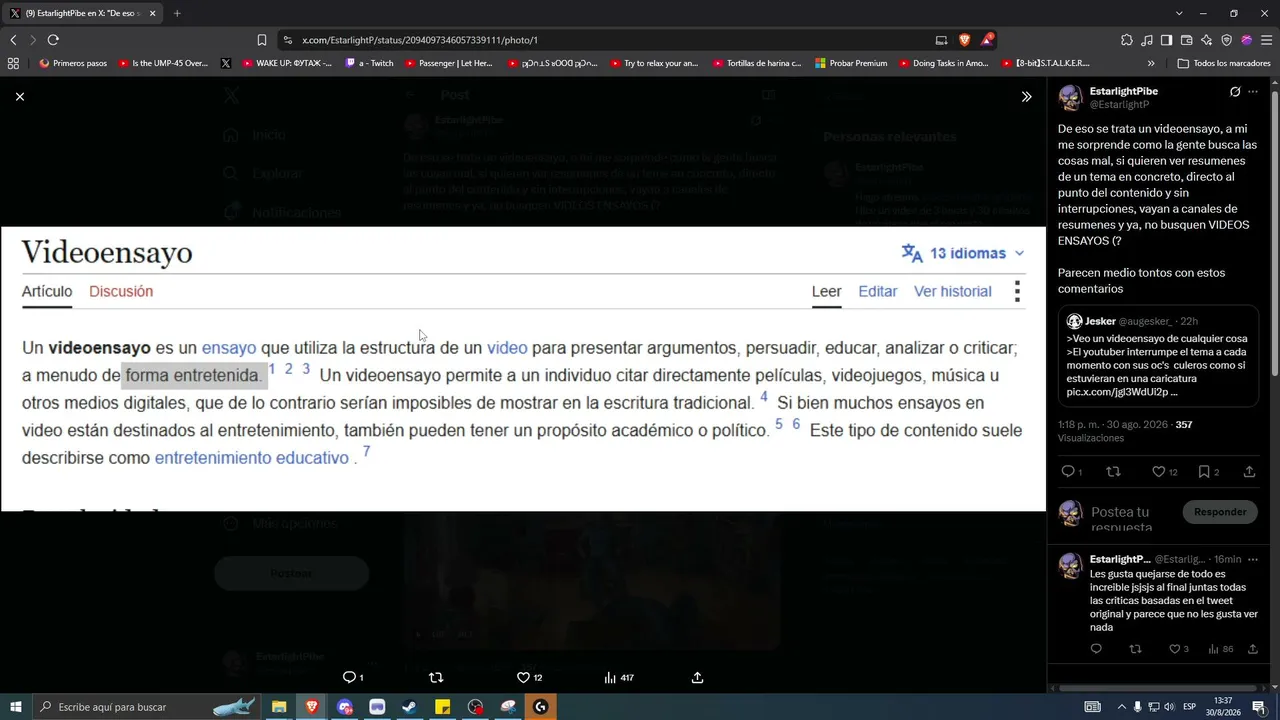
Task: Open the 'Is the UMP-45 Over...' bookmark
Action: pyautogui.click(x=163, y=63)
